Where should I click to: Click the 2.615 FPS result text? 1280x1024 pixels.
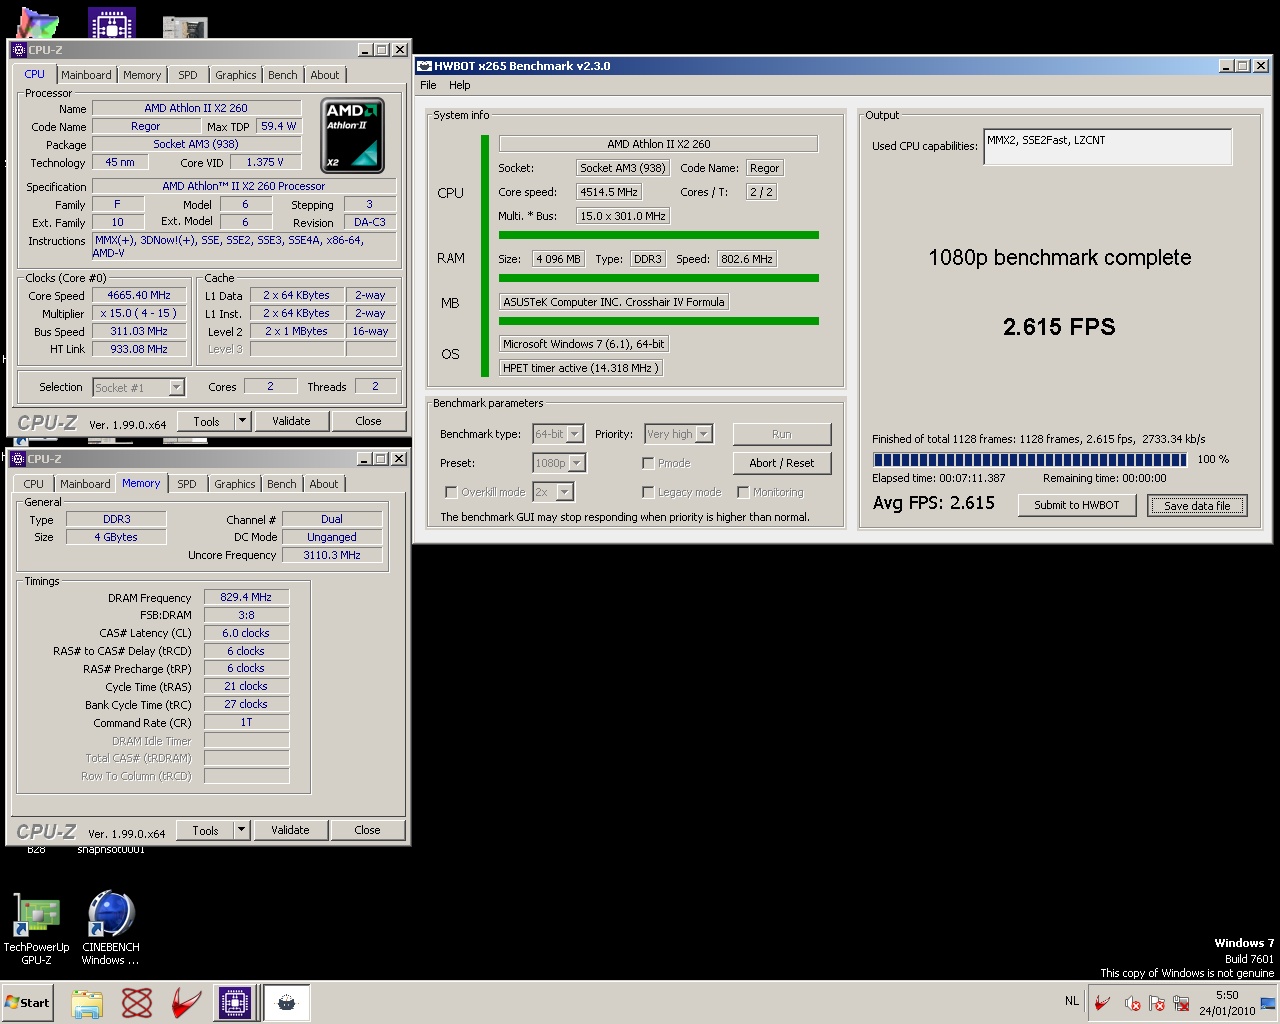point(1059,327)
